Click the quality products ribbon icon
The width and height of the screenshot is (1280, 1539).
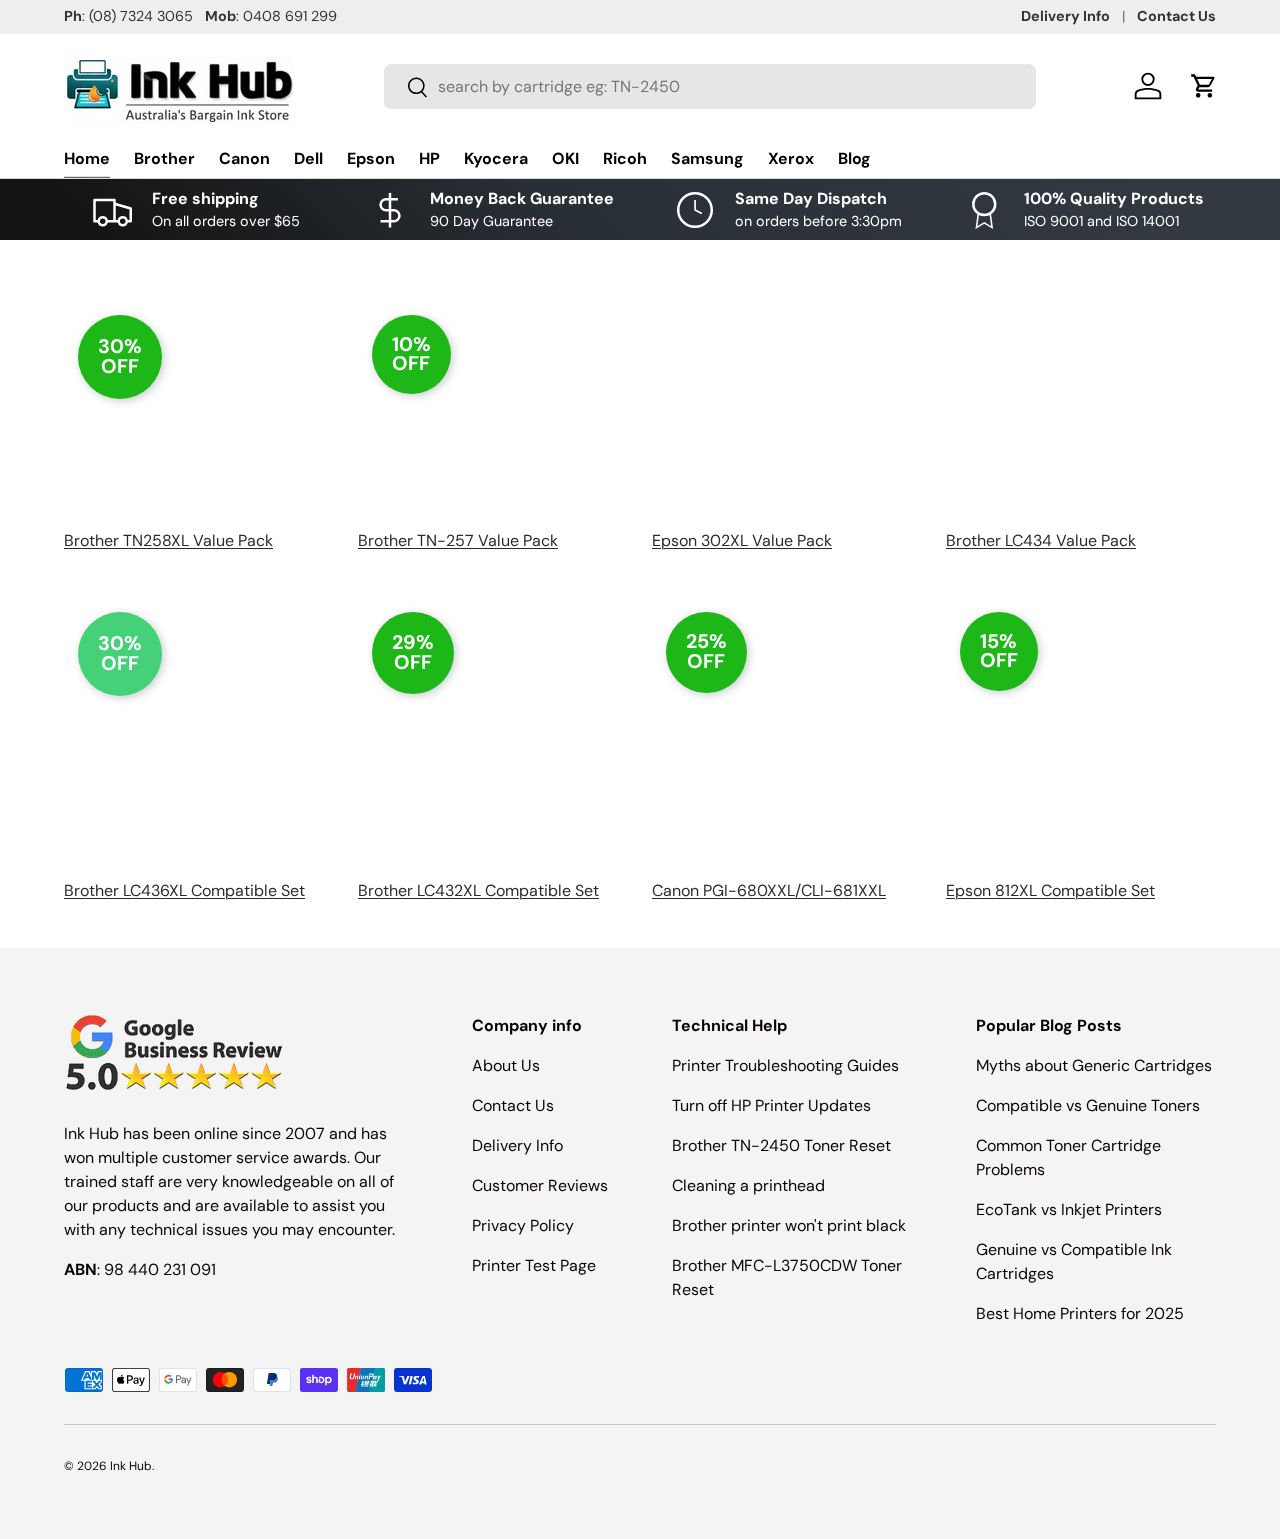[984, 210]
